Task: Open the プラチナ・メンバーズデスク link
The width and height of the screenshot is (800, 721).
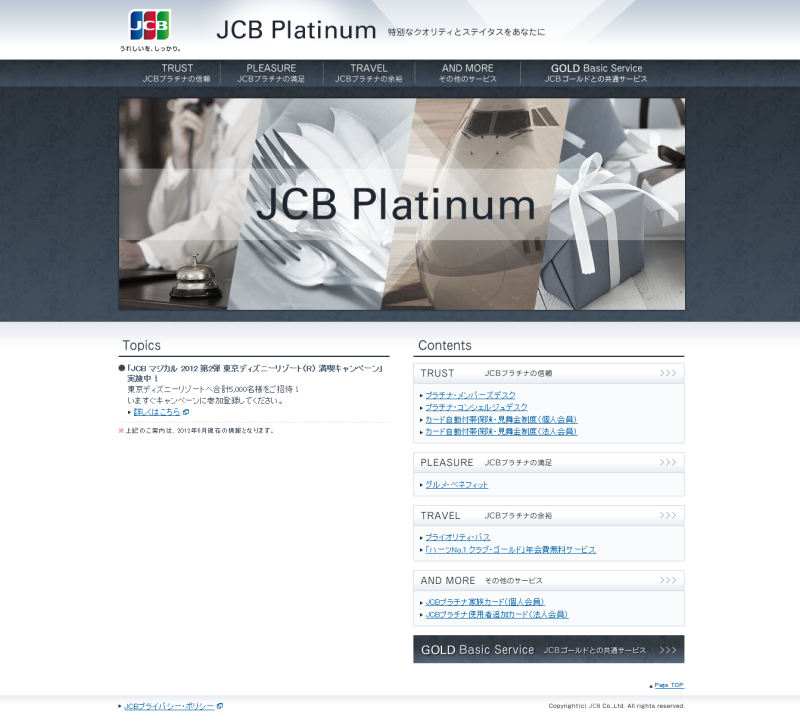Action: [x=470, y=395]
